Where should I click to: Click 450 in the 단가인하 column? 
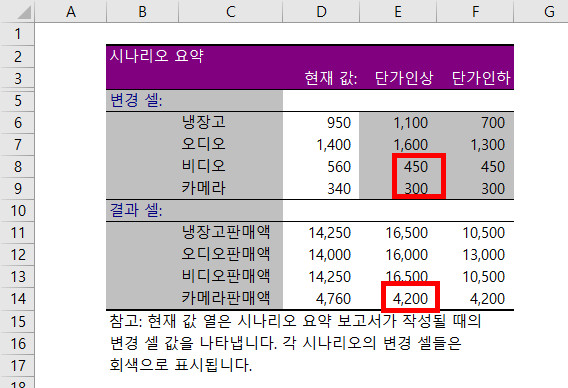coord(475,167)
